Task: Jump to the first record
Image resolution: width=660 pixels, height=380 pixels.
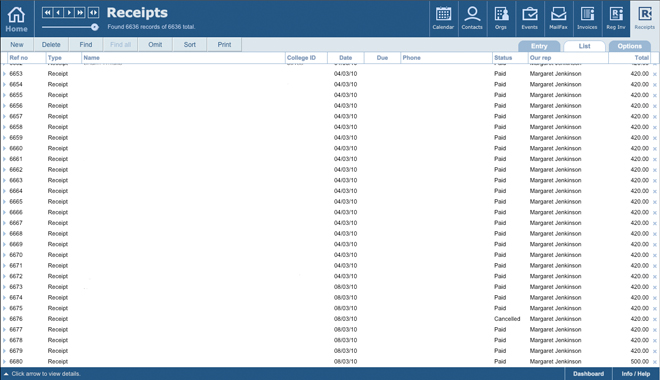Action: [x=47, y=13]
